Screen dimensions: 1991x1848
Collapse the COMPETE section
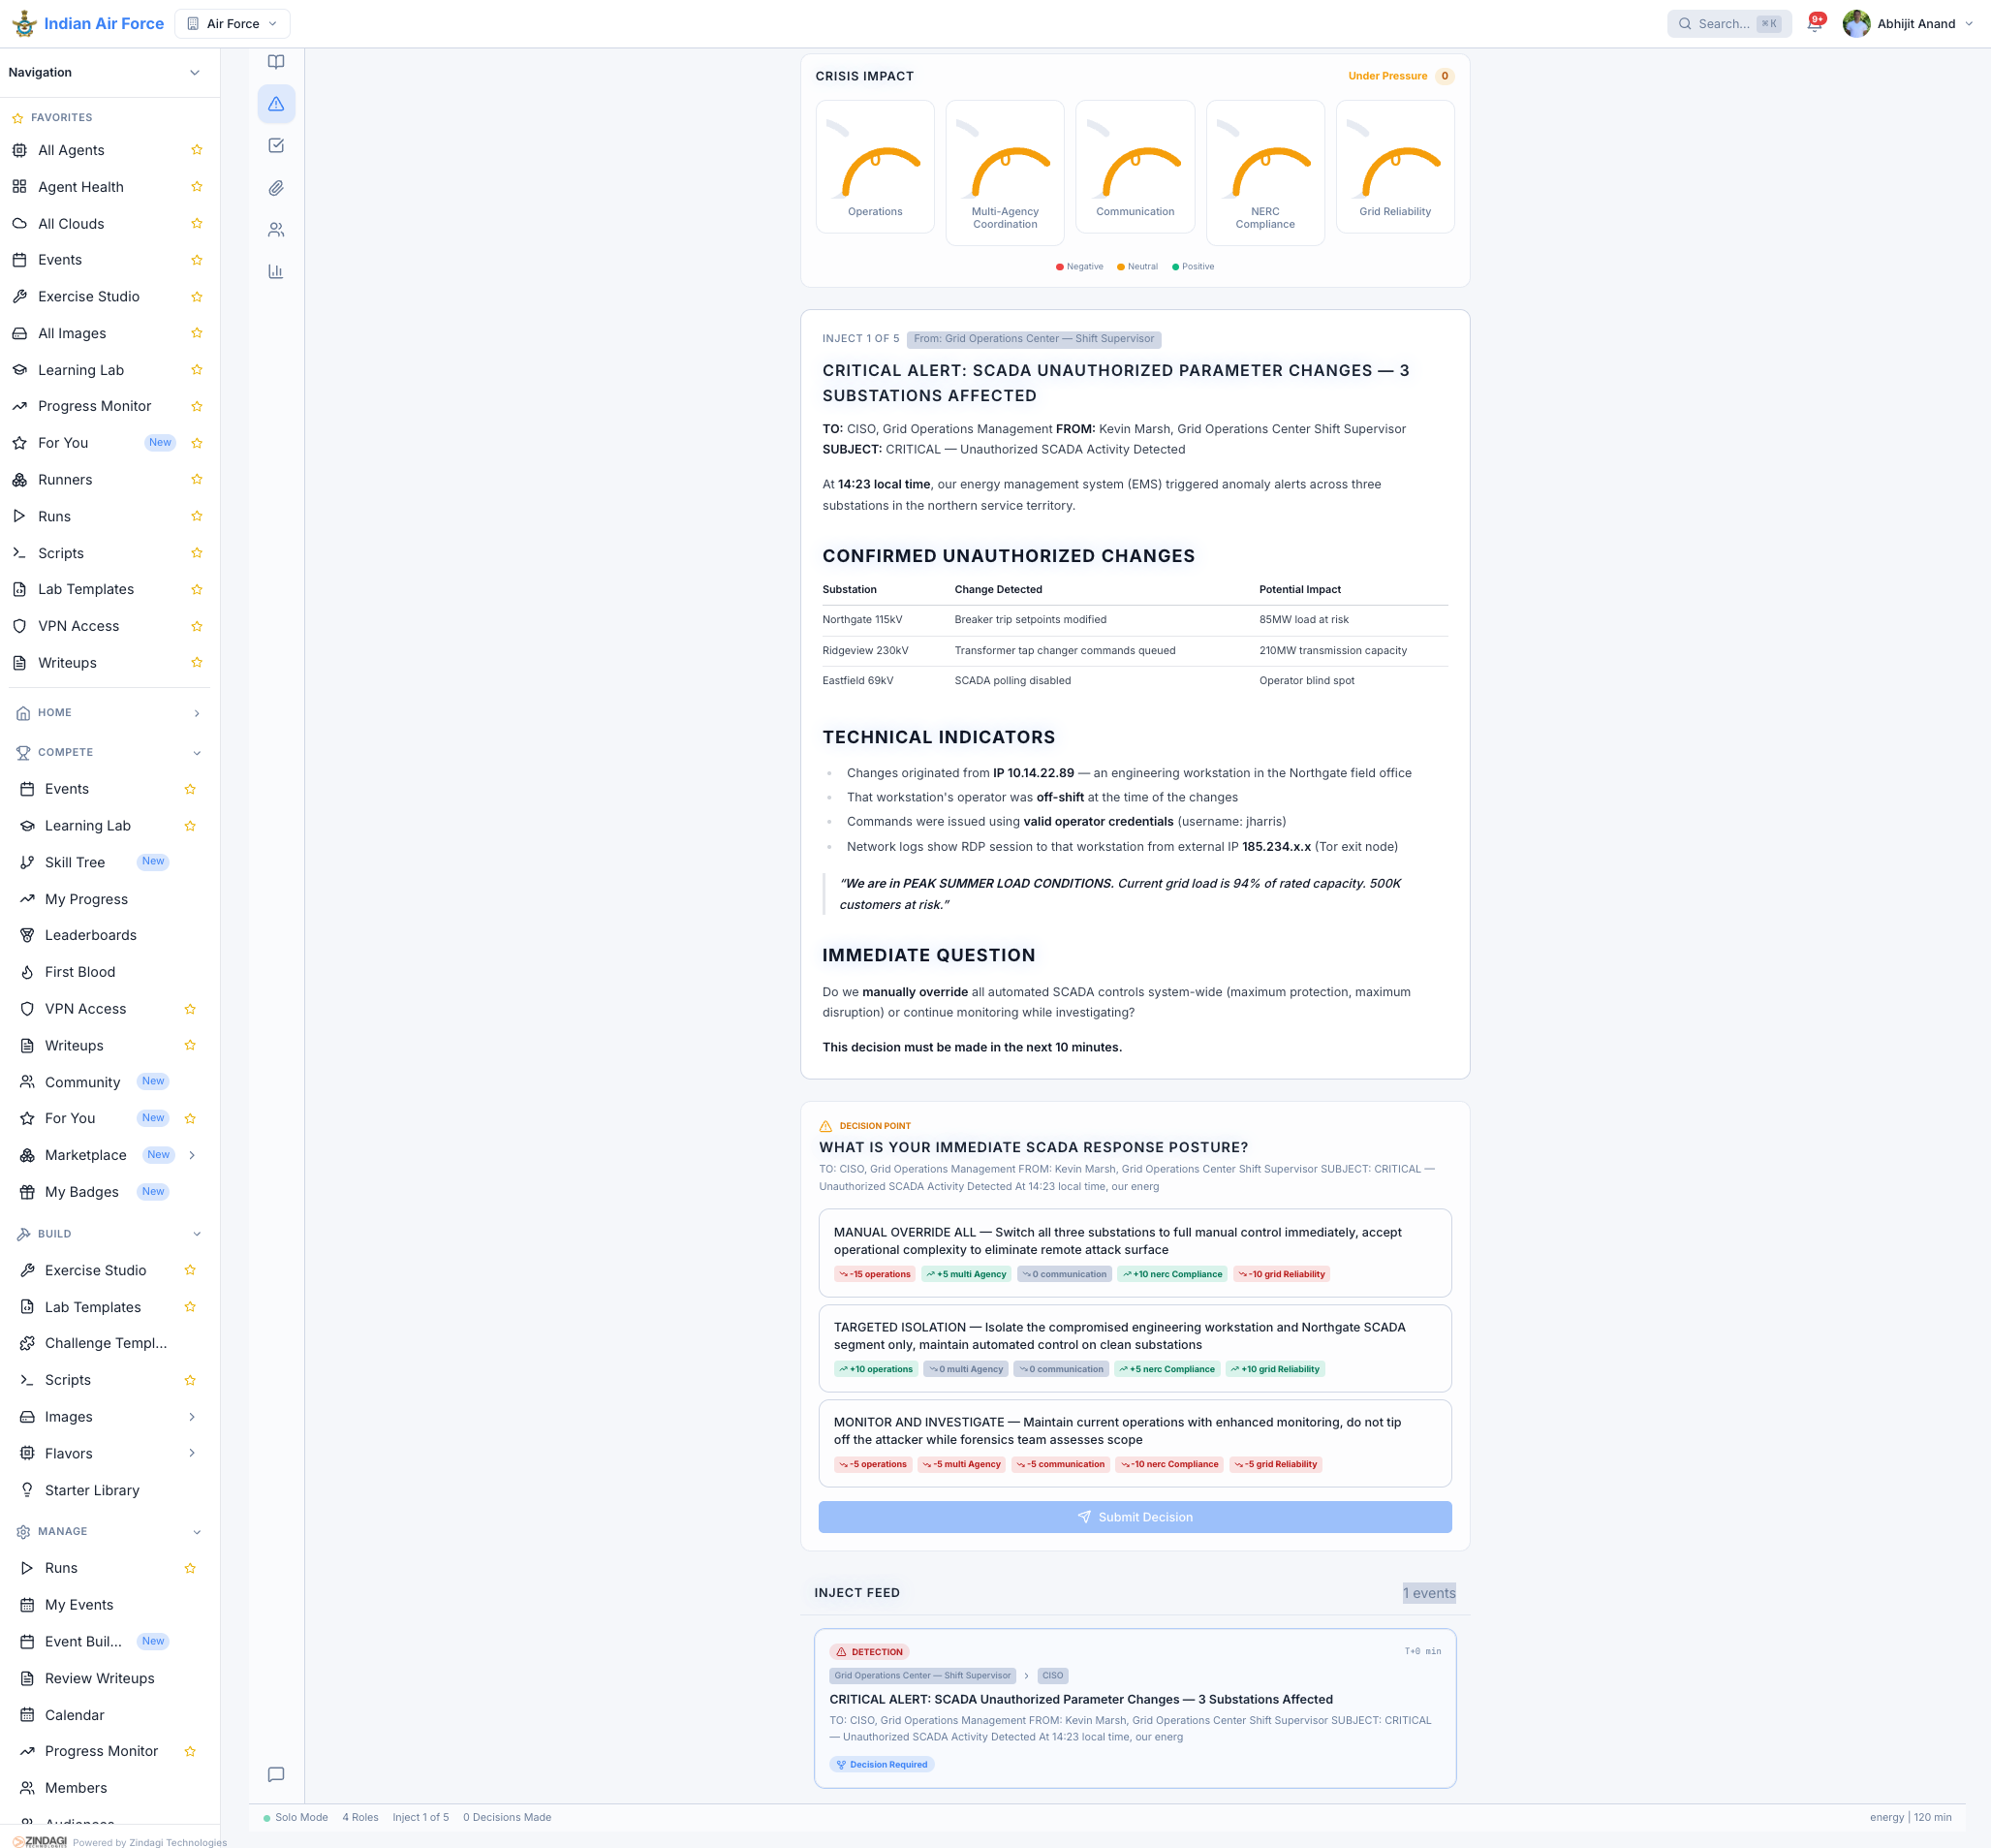coord(197,753)
